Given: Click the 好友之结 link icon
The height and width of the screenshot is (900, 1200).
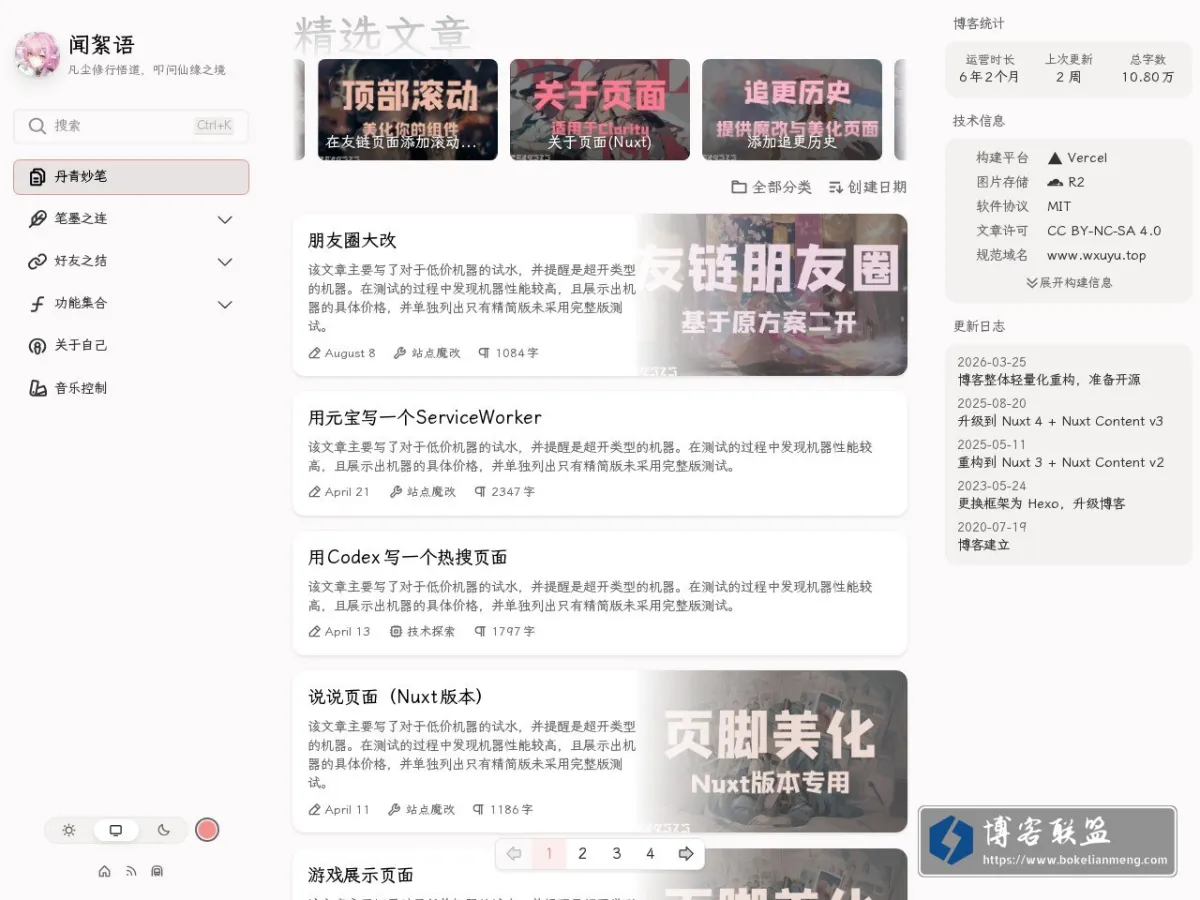Looking at the screenshot, I should pyautogui.click(x=38, y=261).
